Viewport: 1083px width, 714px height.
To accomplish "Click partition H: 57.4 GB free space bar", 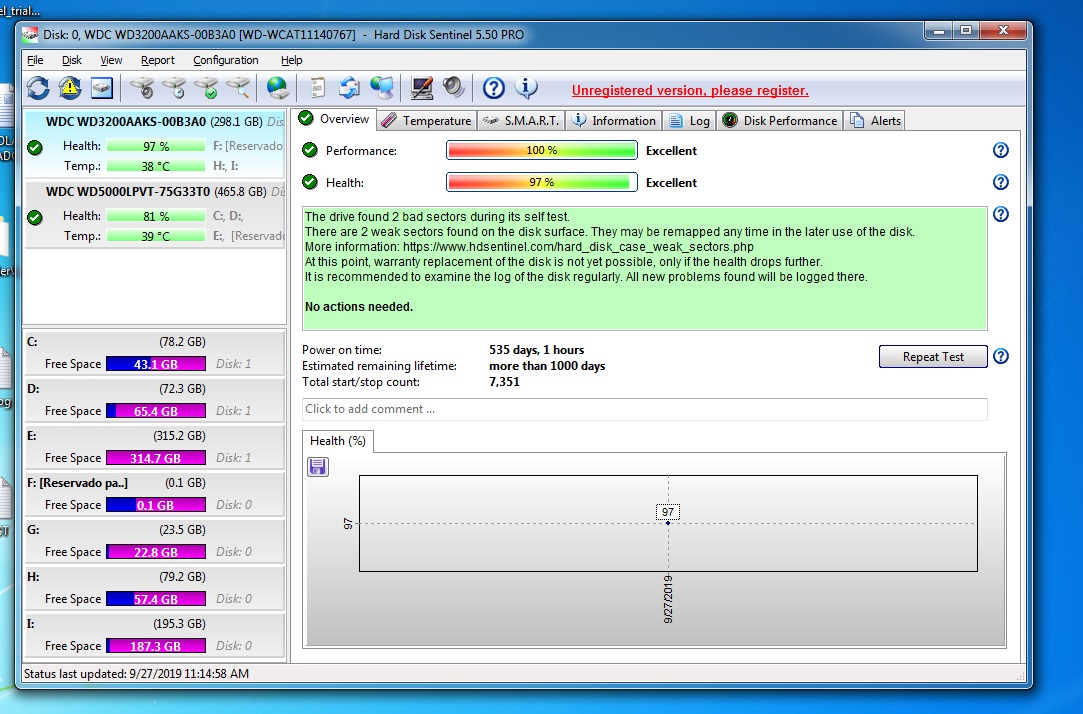I will [x=156, y=599].
